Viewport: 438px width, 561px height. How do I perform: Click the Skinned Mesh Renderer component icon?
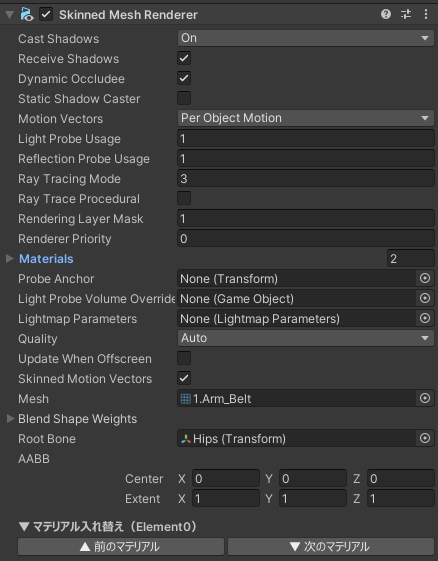tap(27, 15)
